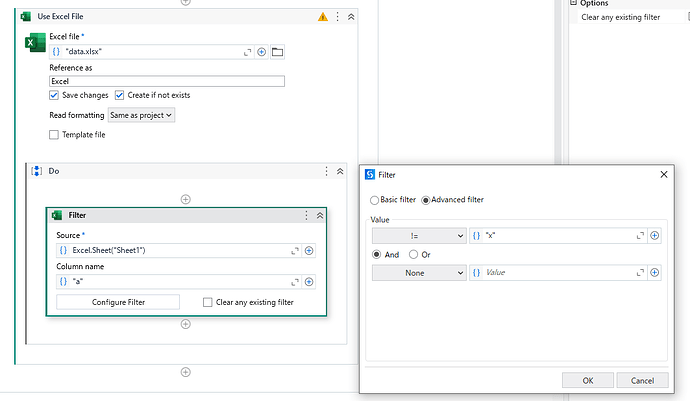Add activity above the Filter activity
The height and width of the screenshot is (401, 690).
coord(186,199)
